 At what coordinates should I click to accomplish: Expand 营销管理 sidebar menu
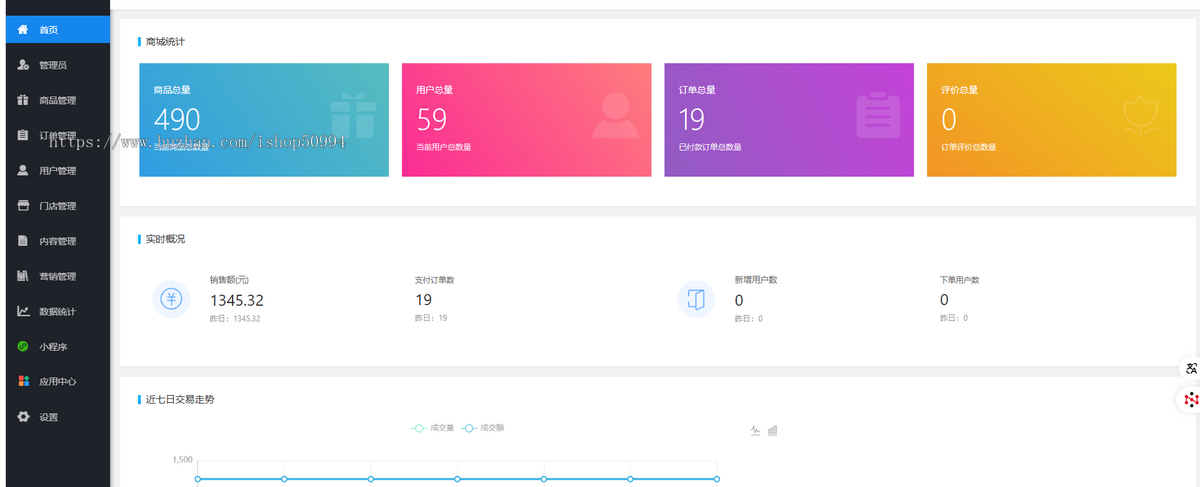(57, 276)
